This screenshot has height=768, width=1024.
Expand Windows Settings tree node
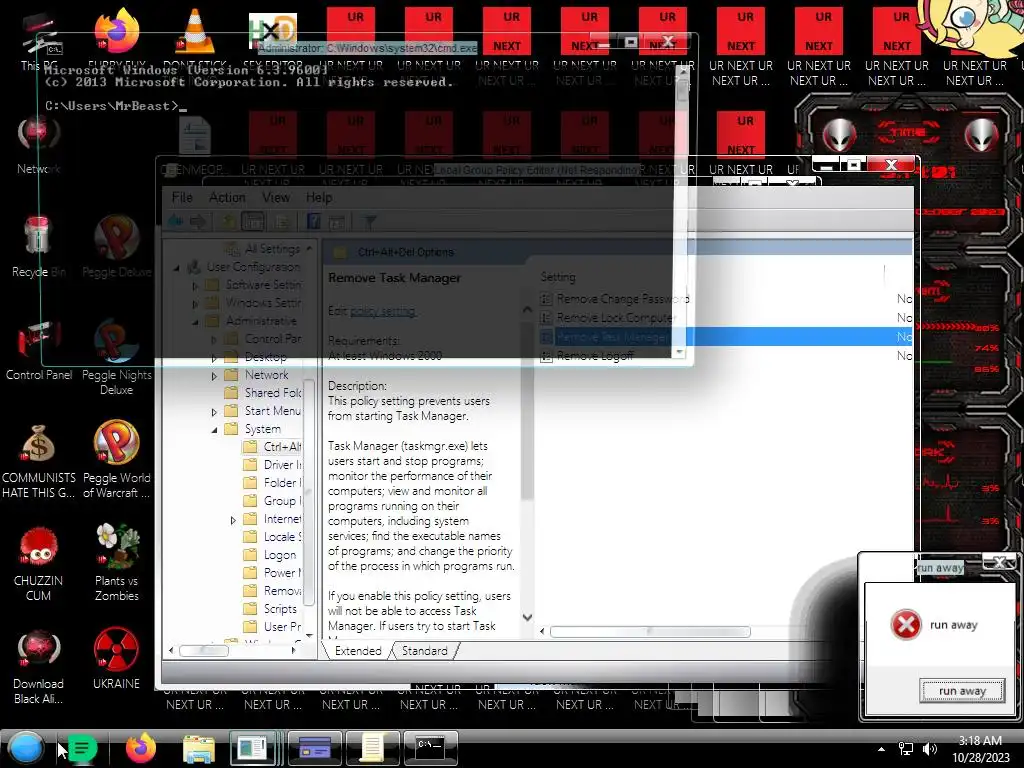195,304
